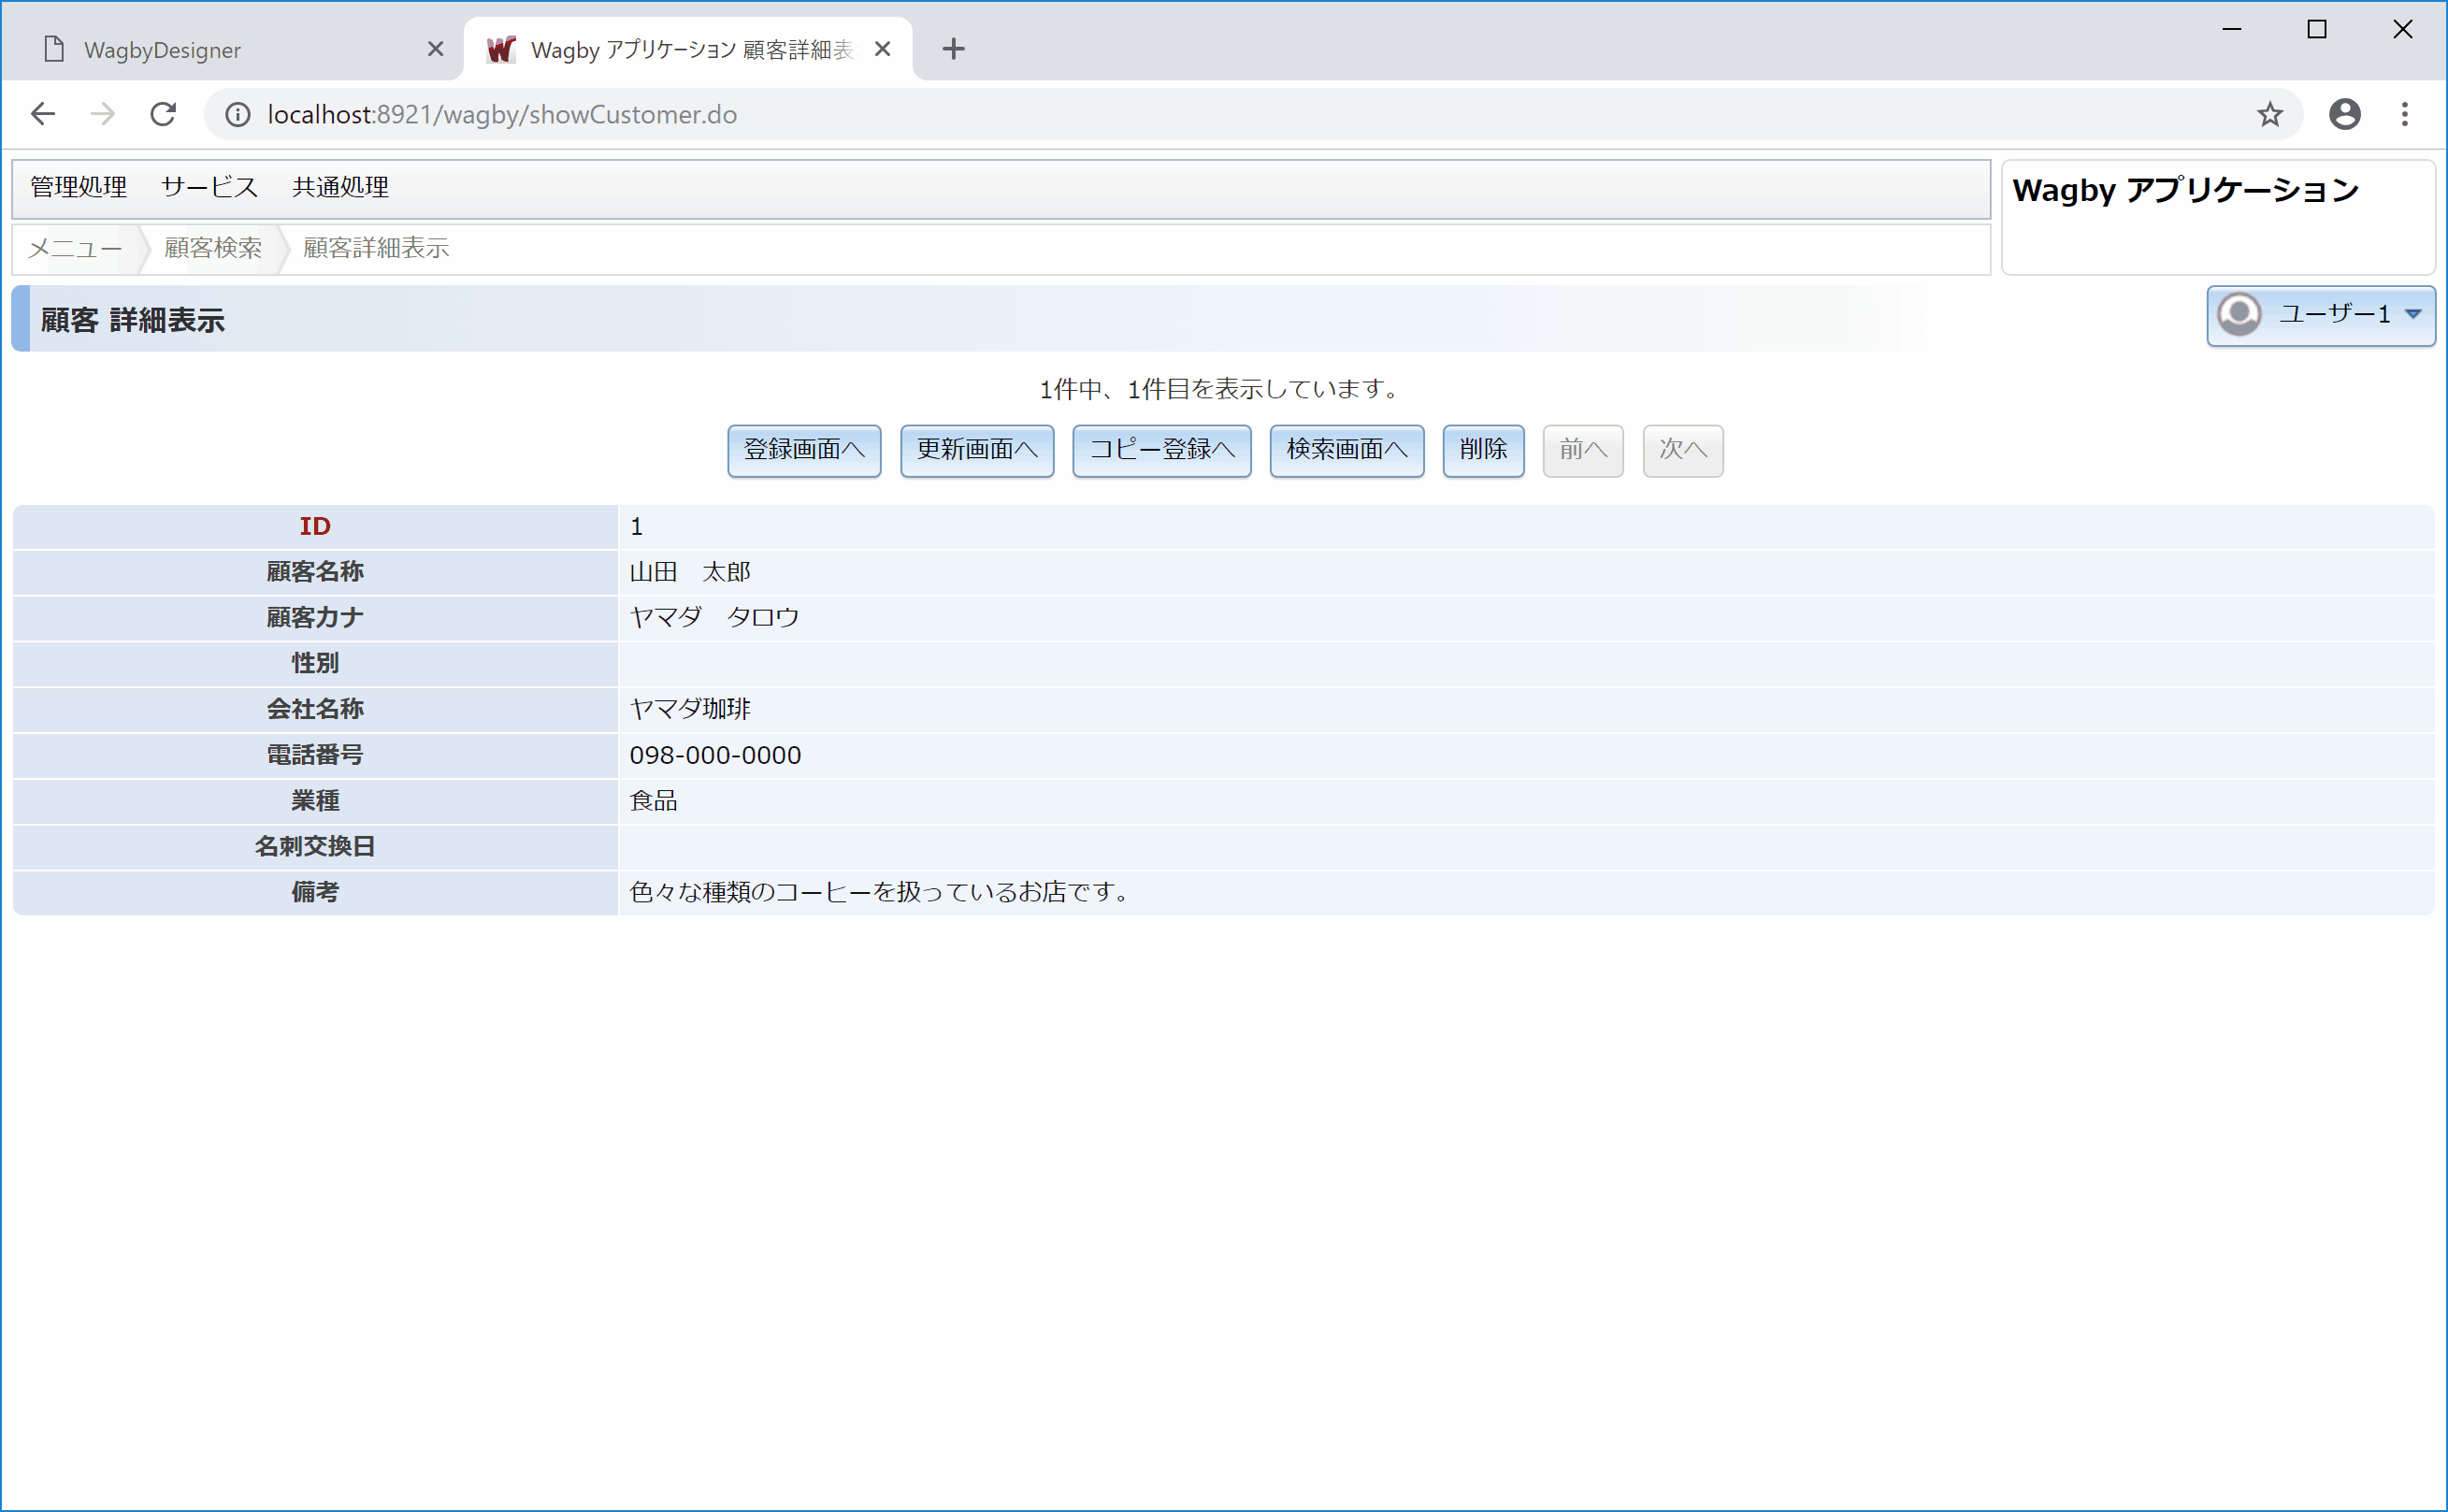This screenshot has height=1512, width=2448.
Task: Click the value ヤマダ タロウ
Action: pyautogui.click(x=714, y=617)
